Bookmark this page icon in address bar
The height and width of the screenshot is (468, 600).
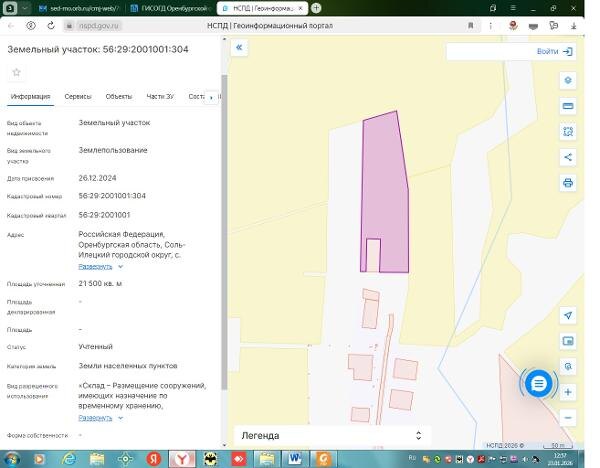coord(471,26)
